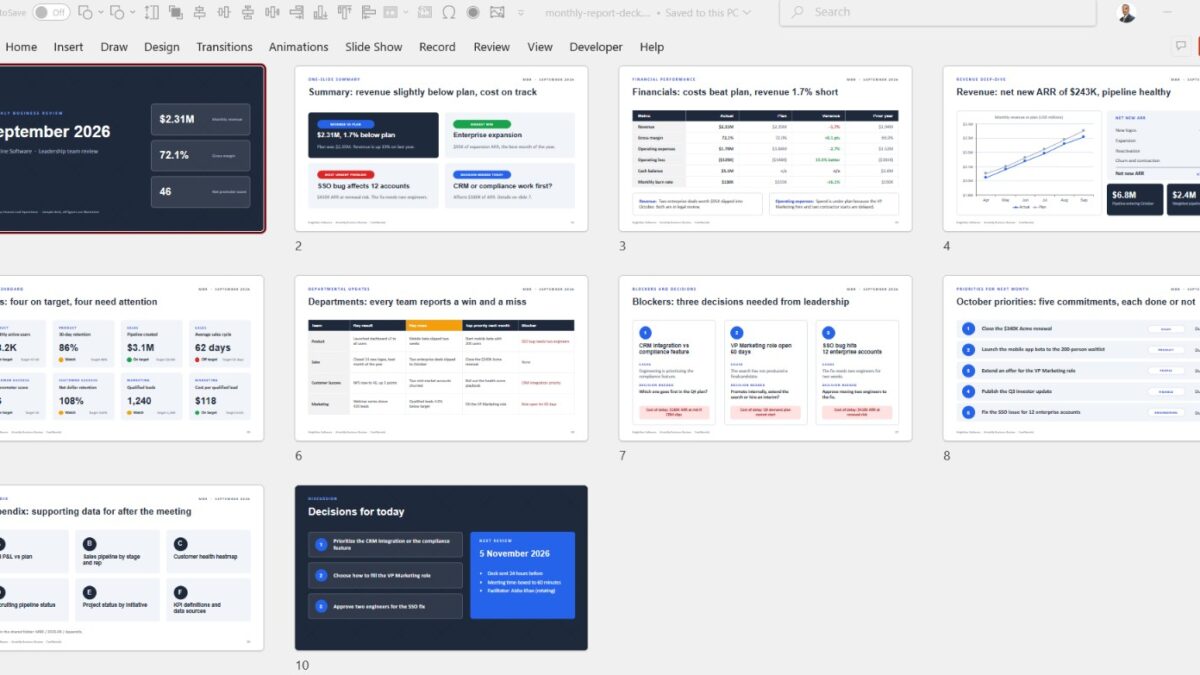
Task: Click the Align Right icon
Action: click(x=296, y=12)
